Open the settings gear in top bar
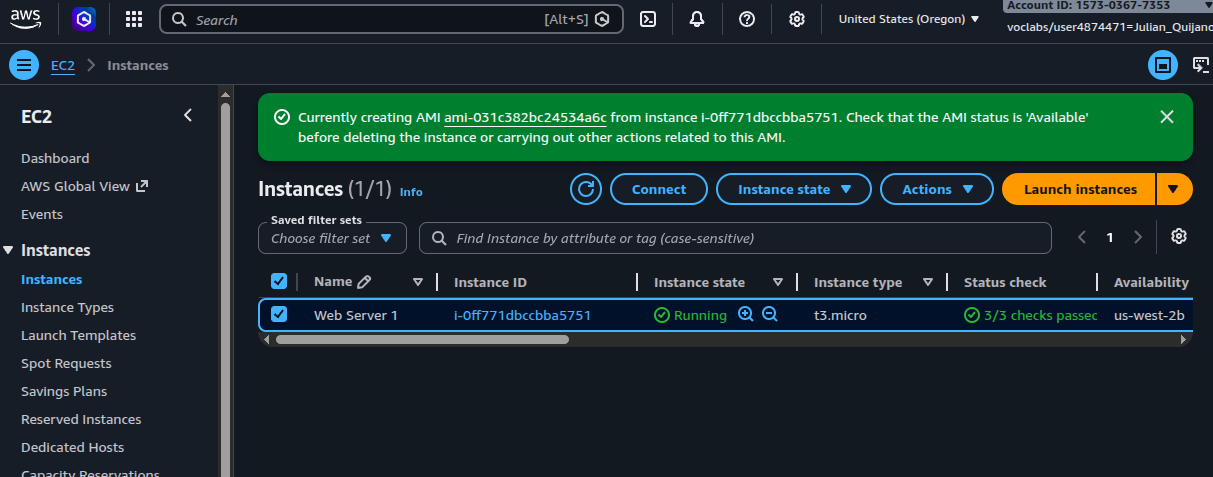 (796, 19)
